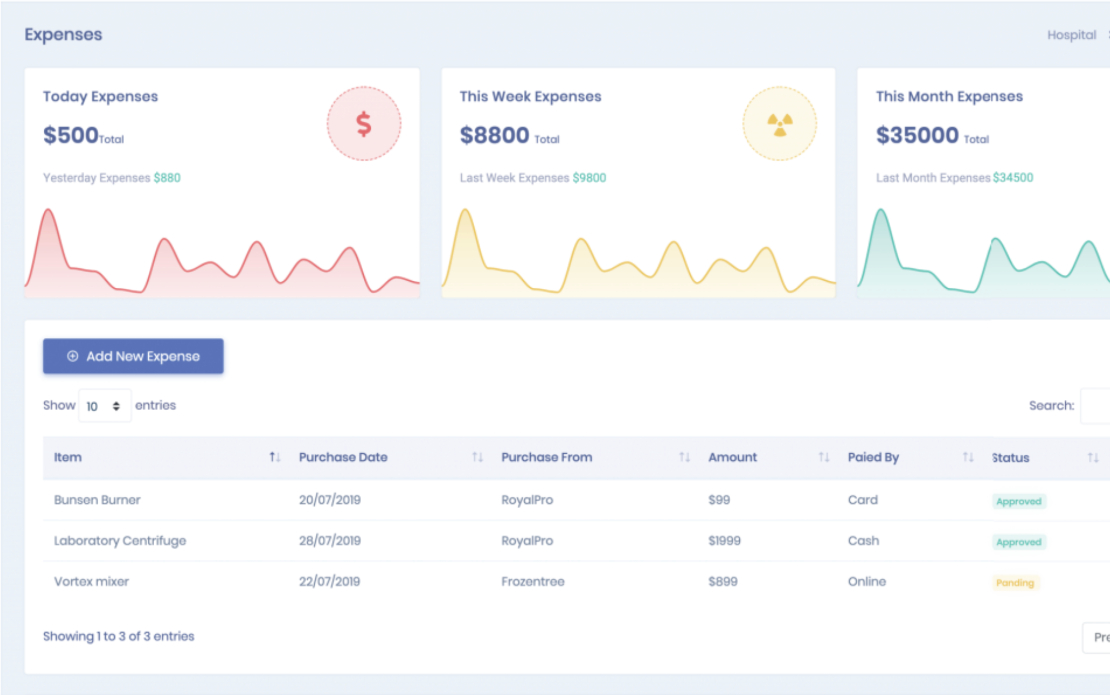Click the sort icon on the Amount column

click(824, 457)
